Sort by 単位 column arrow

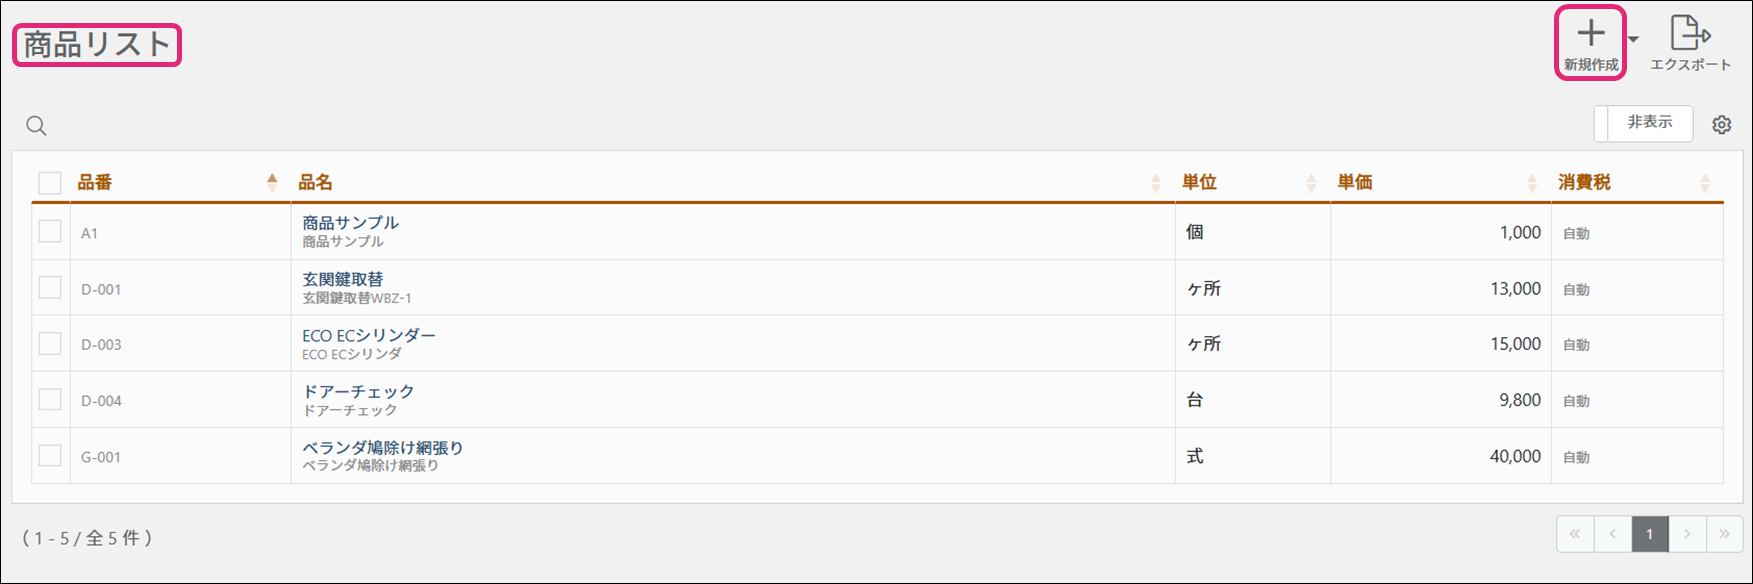pos(1311,183)
